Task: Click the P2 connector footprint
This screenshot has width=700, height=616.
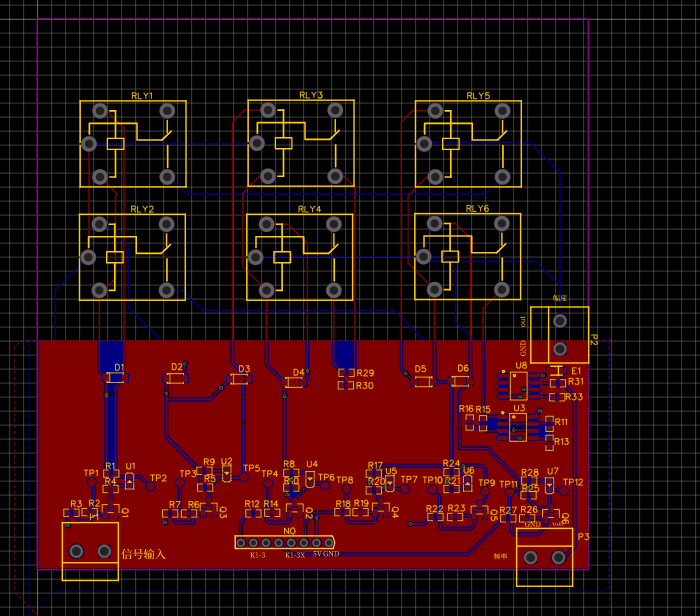Action: coord(560,335)
